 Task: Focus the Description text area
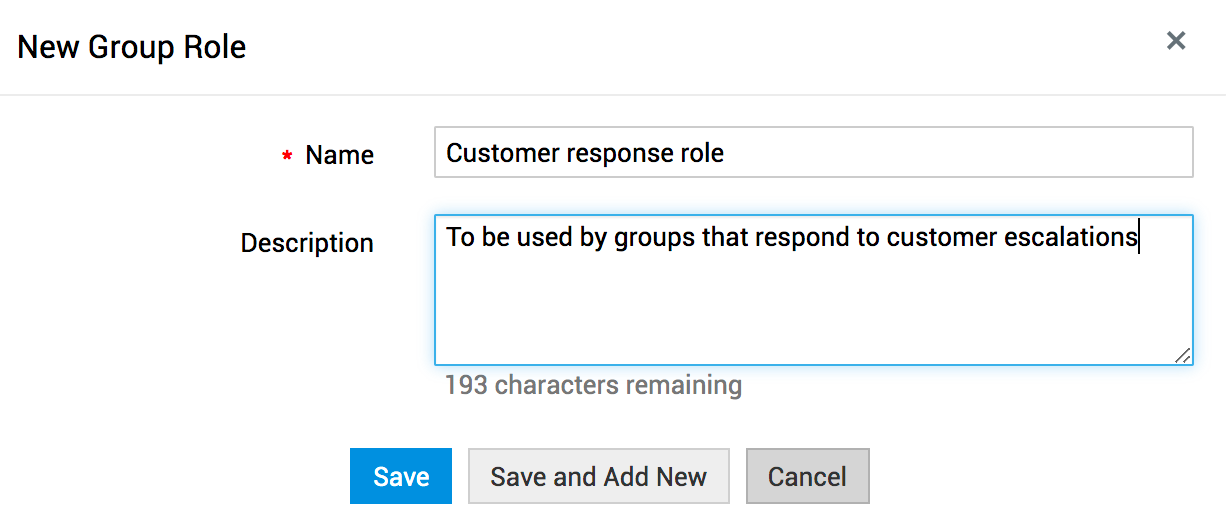(x=812, y=300)
